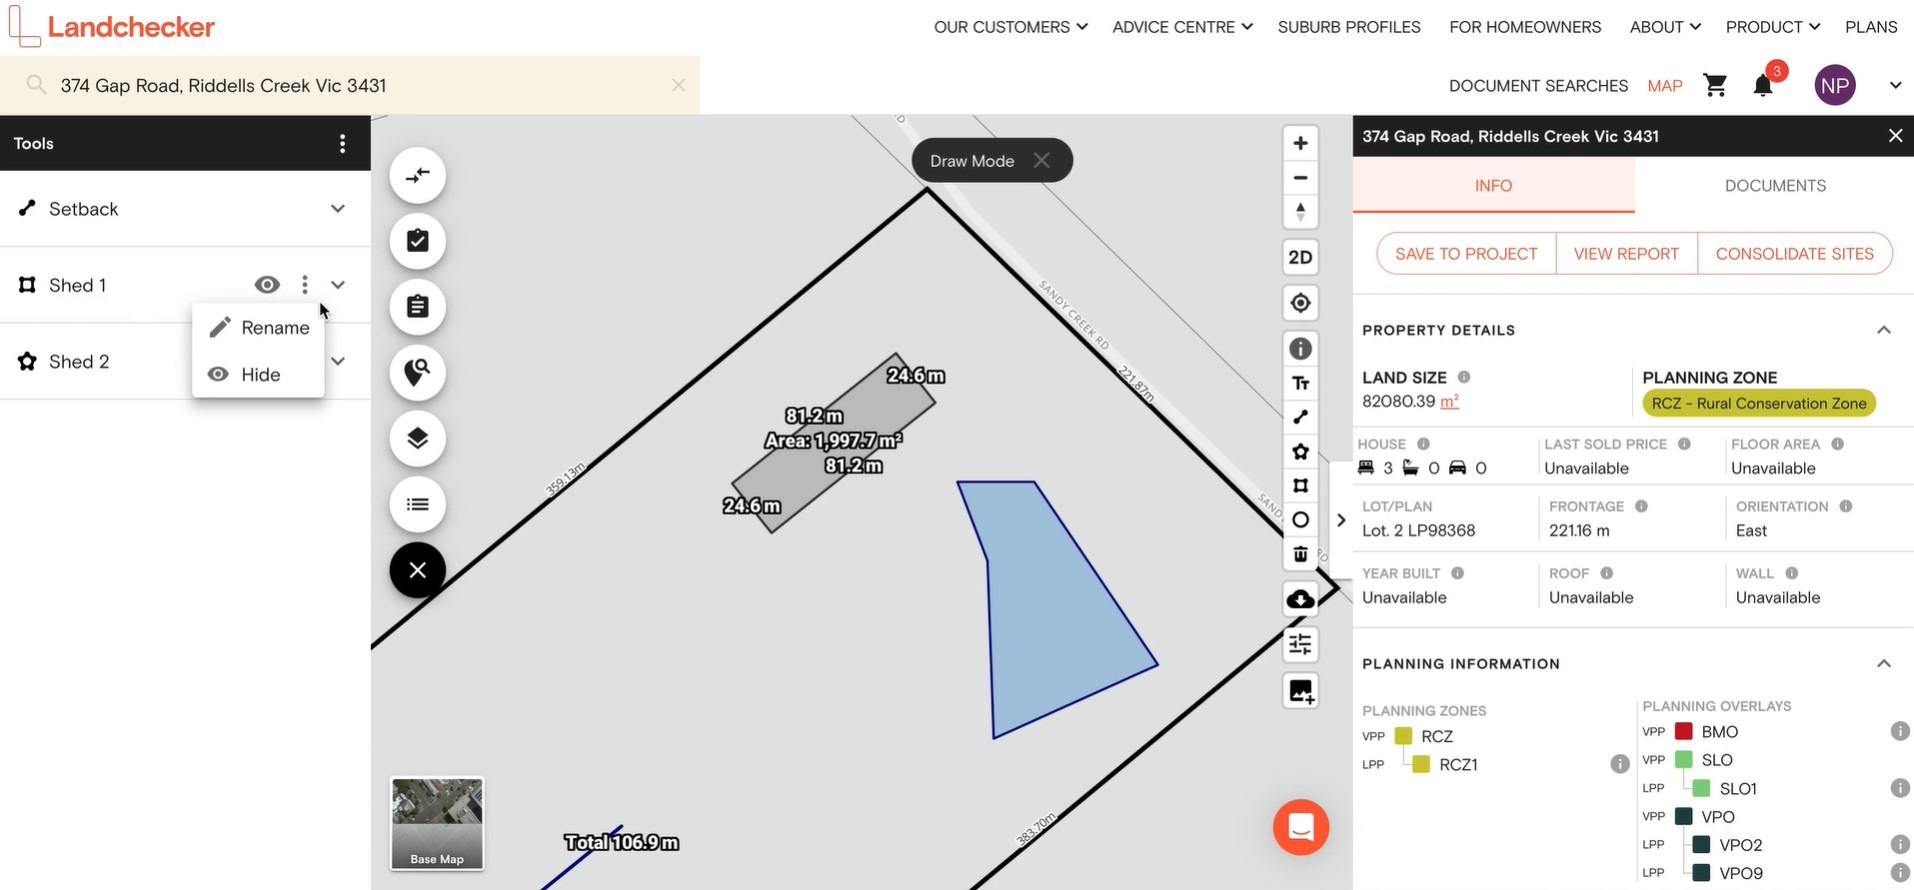Open Tools panel three-dot menu
The width and height of the screenshot is (1914, 890).
click(342, 143)
